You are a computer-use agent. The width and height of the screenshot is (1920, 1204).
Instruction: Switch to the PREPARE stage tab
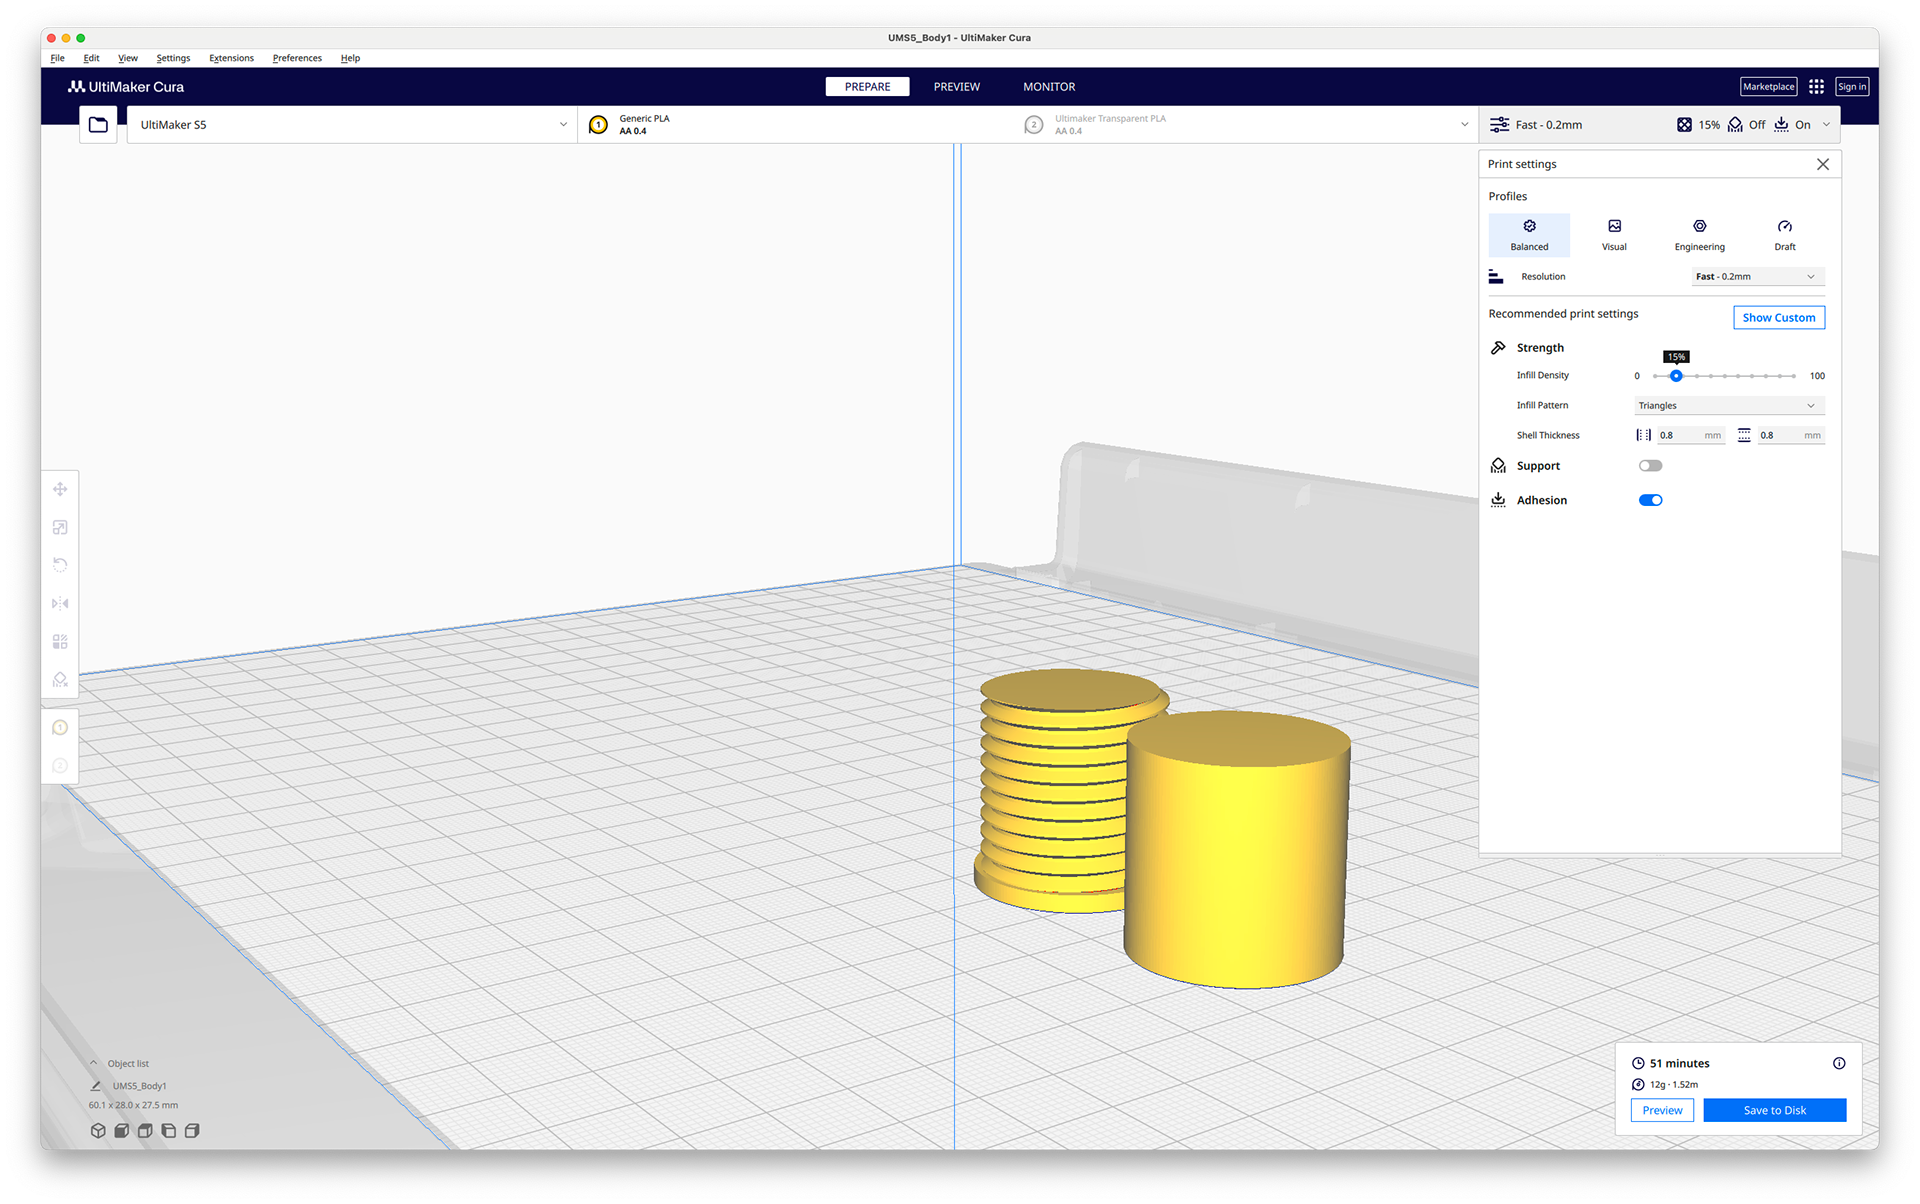tap(867, 87)
